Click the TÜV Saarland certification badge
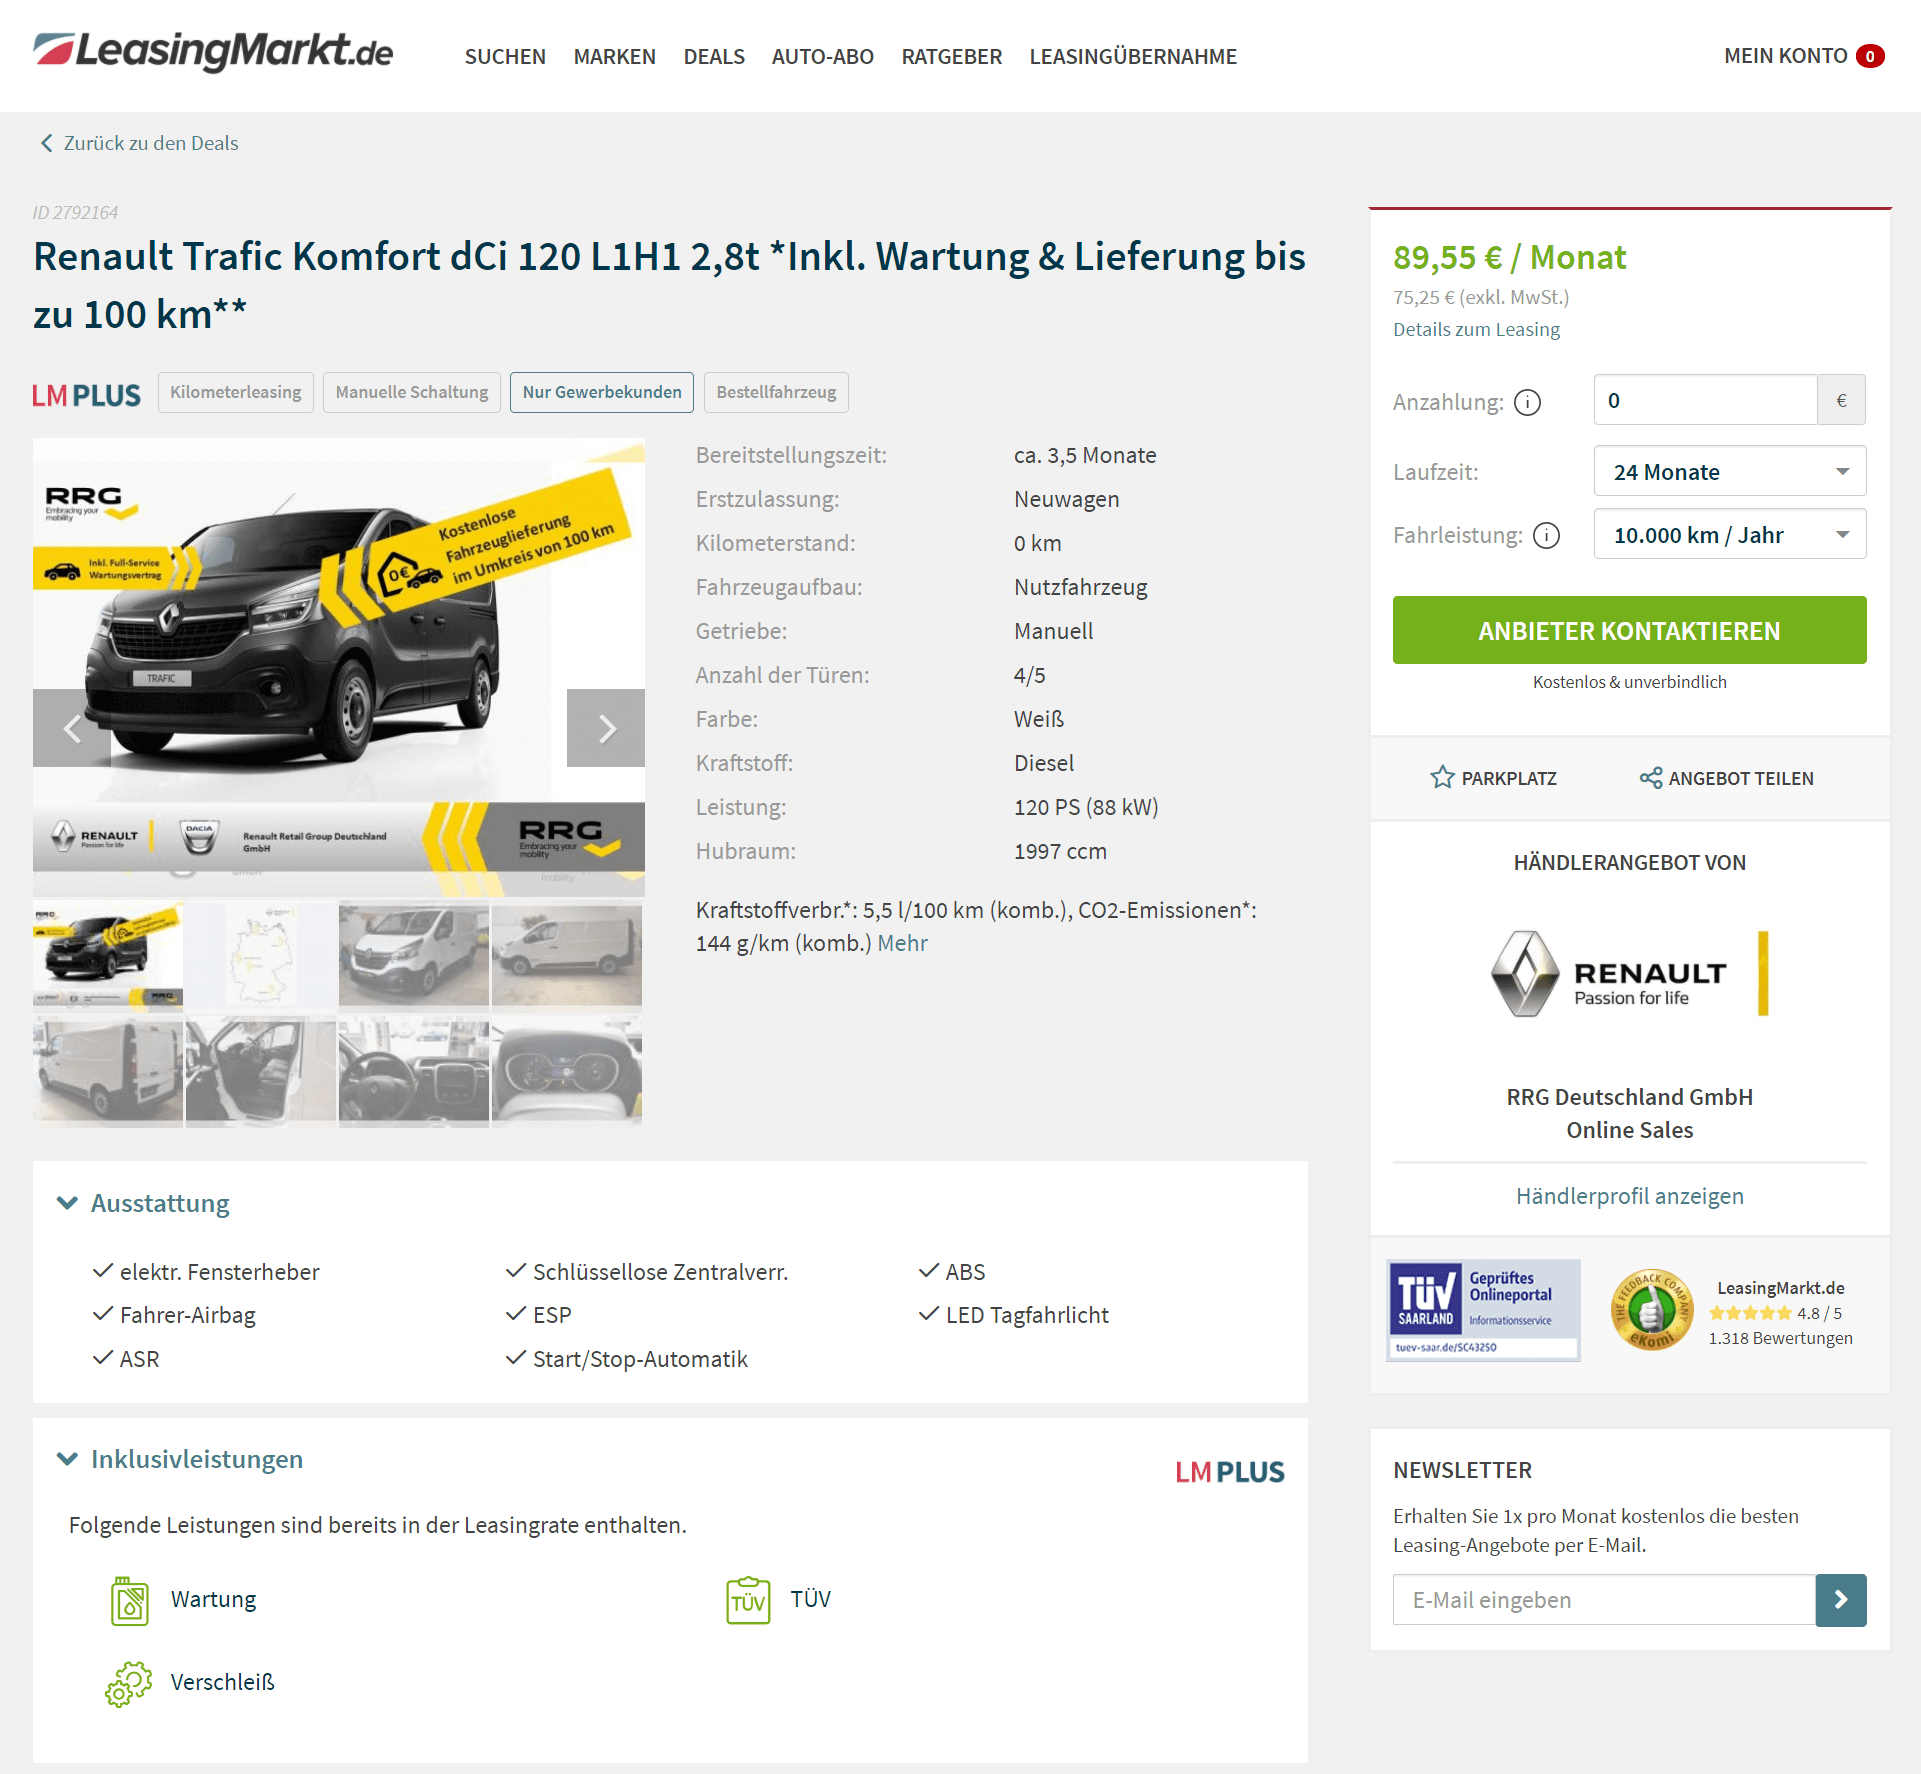This screenshot has height=1774, width=1921. pos(1483,1310)
